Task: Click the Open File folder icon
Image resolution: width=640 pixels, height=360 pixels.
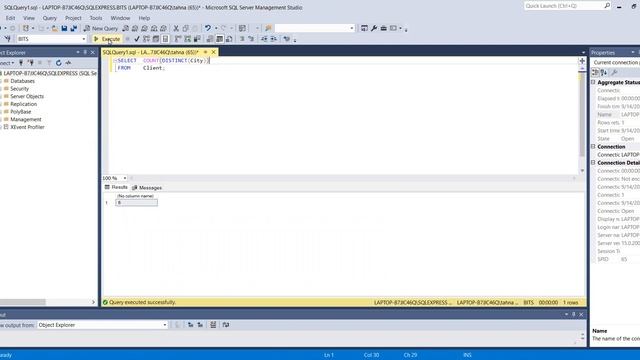Action: pyautogui.click(x=54, y=28)
